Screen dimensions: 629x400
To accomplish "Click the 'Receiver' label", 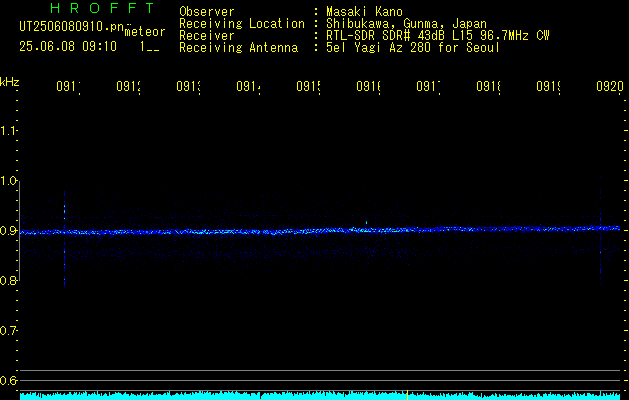I will 207,36.
